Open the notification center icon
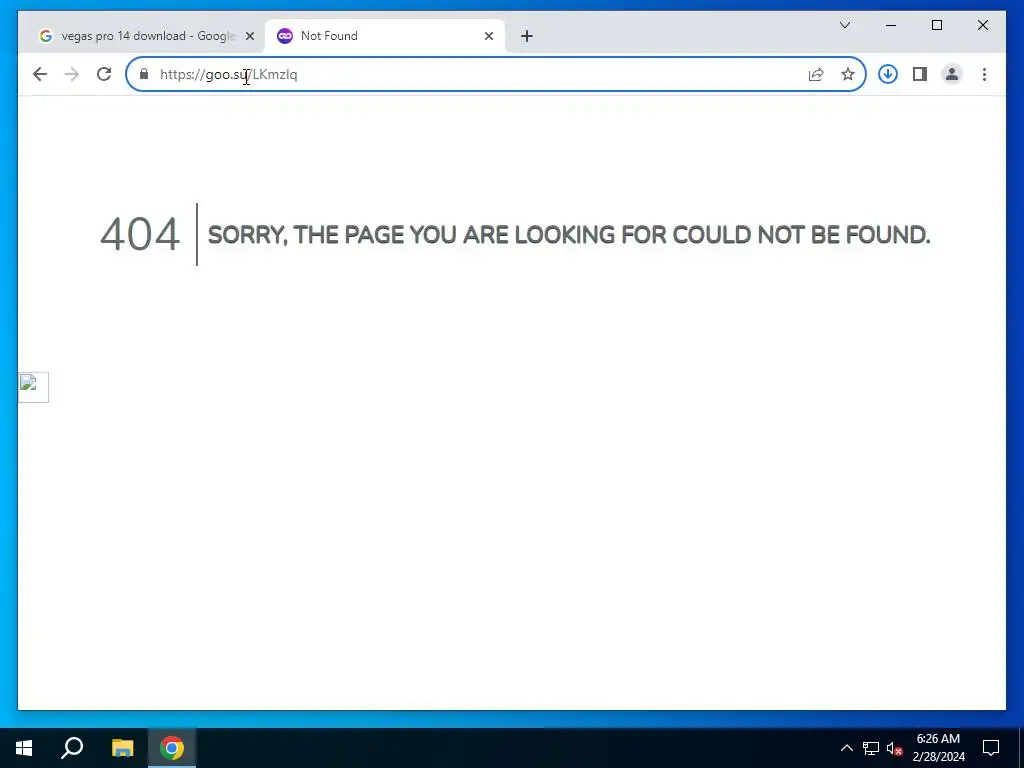Viewport: 1024px width, 768px height. tap(991, 748)
